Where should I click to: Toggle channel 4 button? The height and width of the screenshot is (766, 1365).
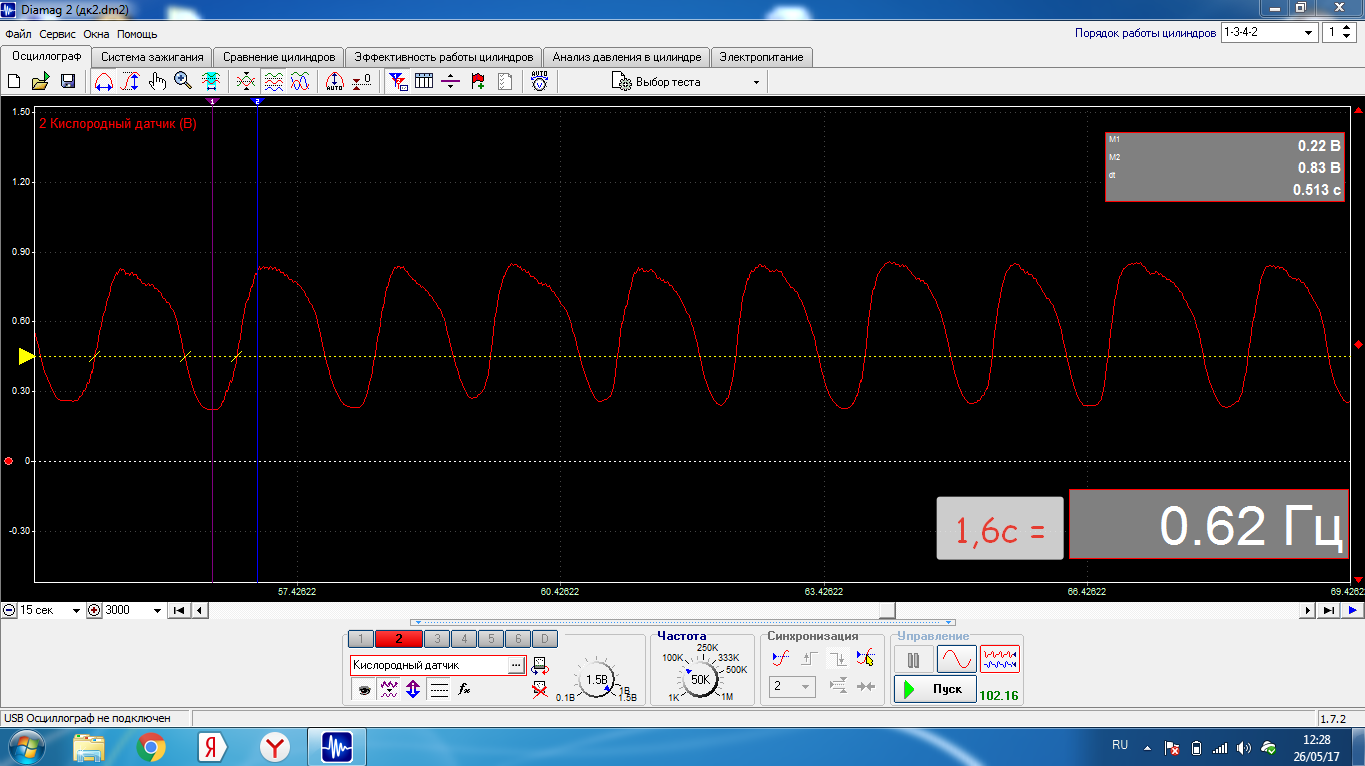point(464,639)
